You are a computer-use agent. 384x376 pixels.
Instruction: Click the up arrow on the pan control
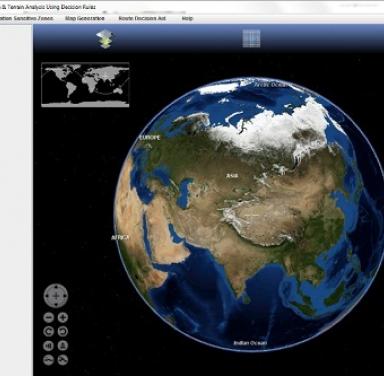click(x=56, y=288)
